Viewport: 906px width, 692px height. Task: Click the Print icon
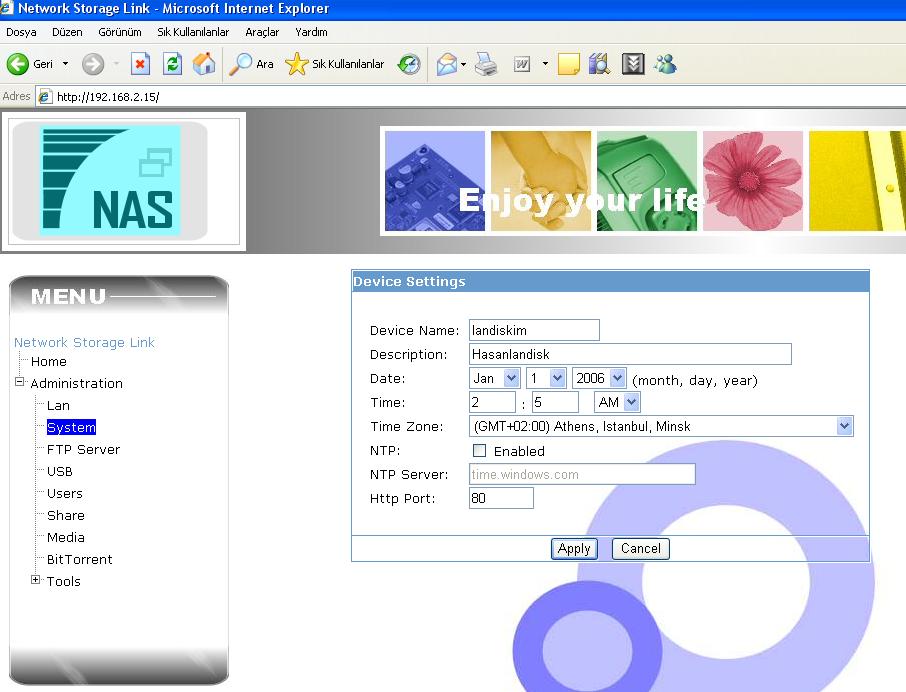point(485,64)
